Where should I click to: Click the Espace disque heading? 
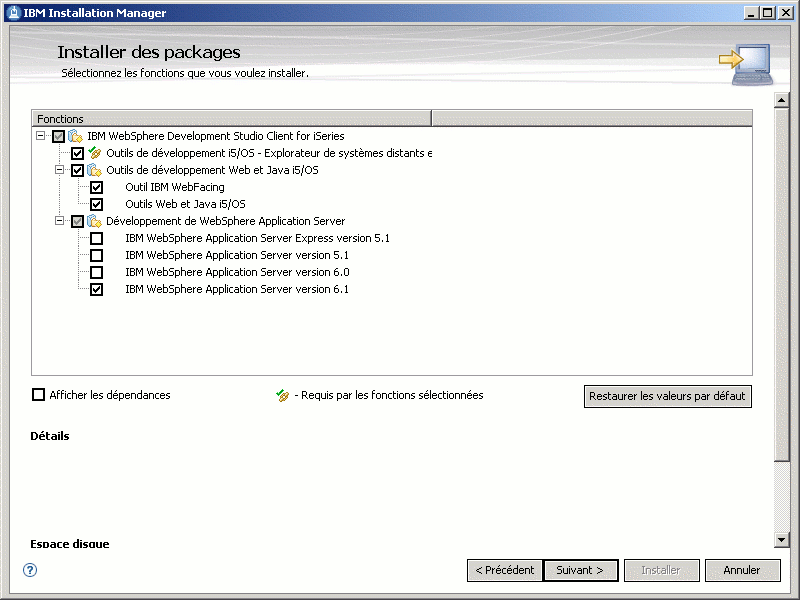pyautogui.click(x=70, y=543)
